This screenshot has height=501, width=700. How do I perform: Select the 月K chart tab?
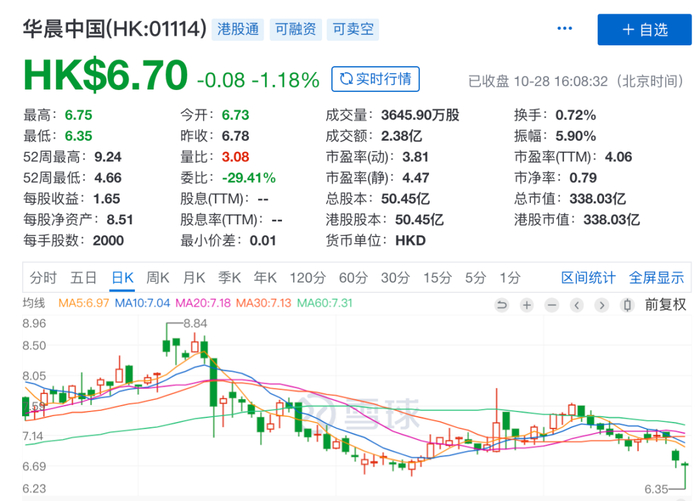click(194, 278)
